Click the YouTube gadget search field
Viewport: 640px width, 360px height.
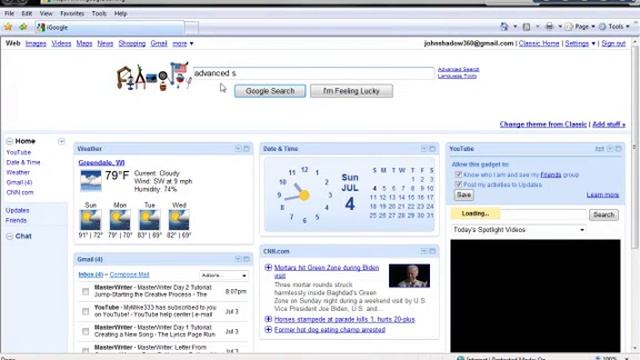pyautogui.click(x=519, y=214)
